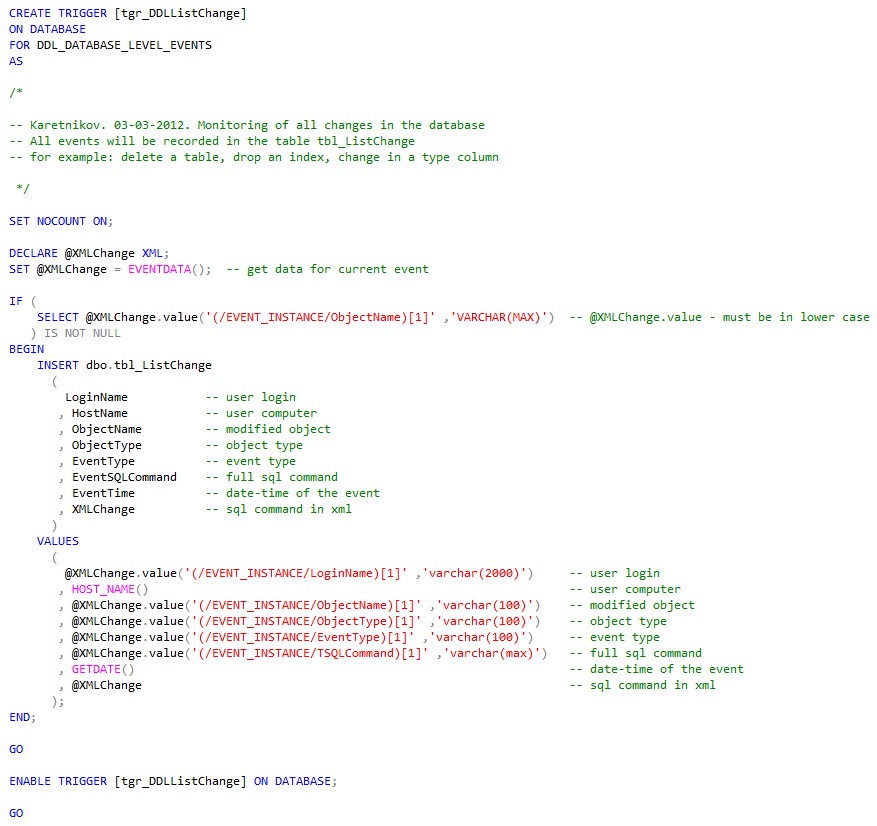
Task: Click the comment starting 'for example: delete a table'
Action: tap(254, 157)
